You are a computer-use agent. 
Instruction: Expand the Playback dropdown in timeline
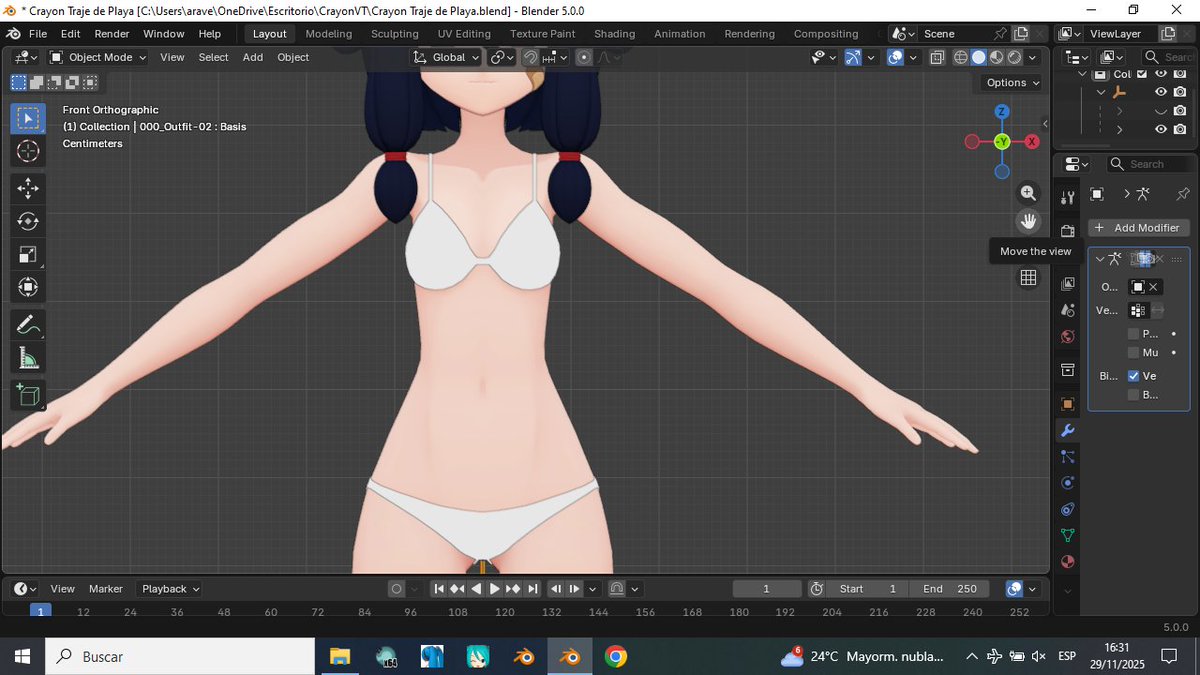coord(170,589)
